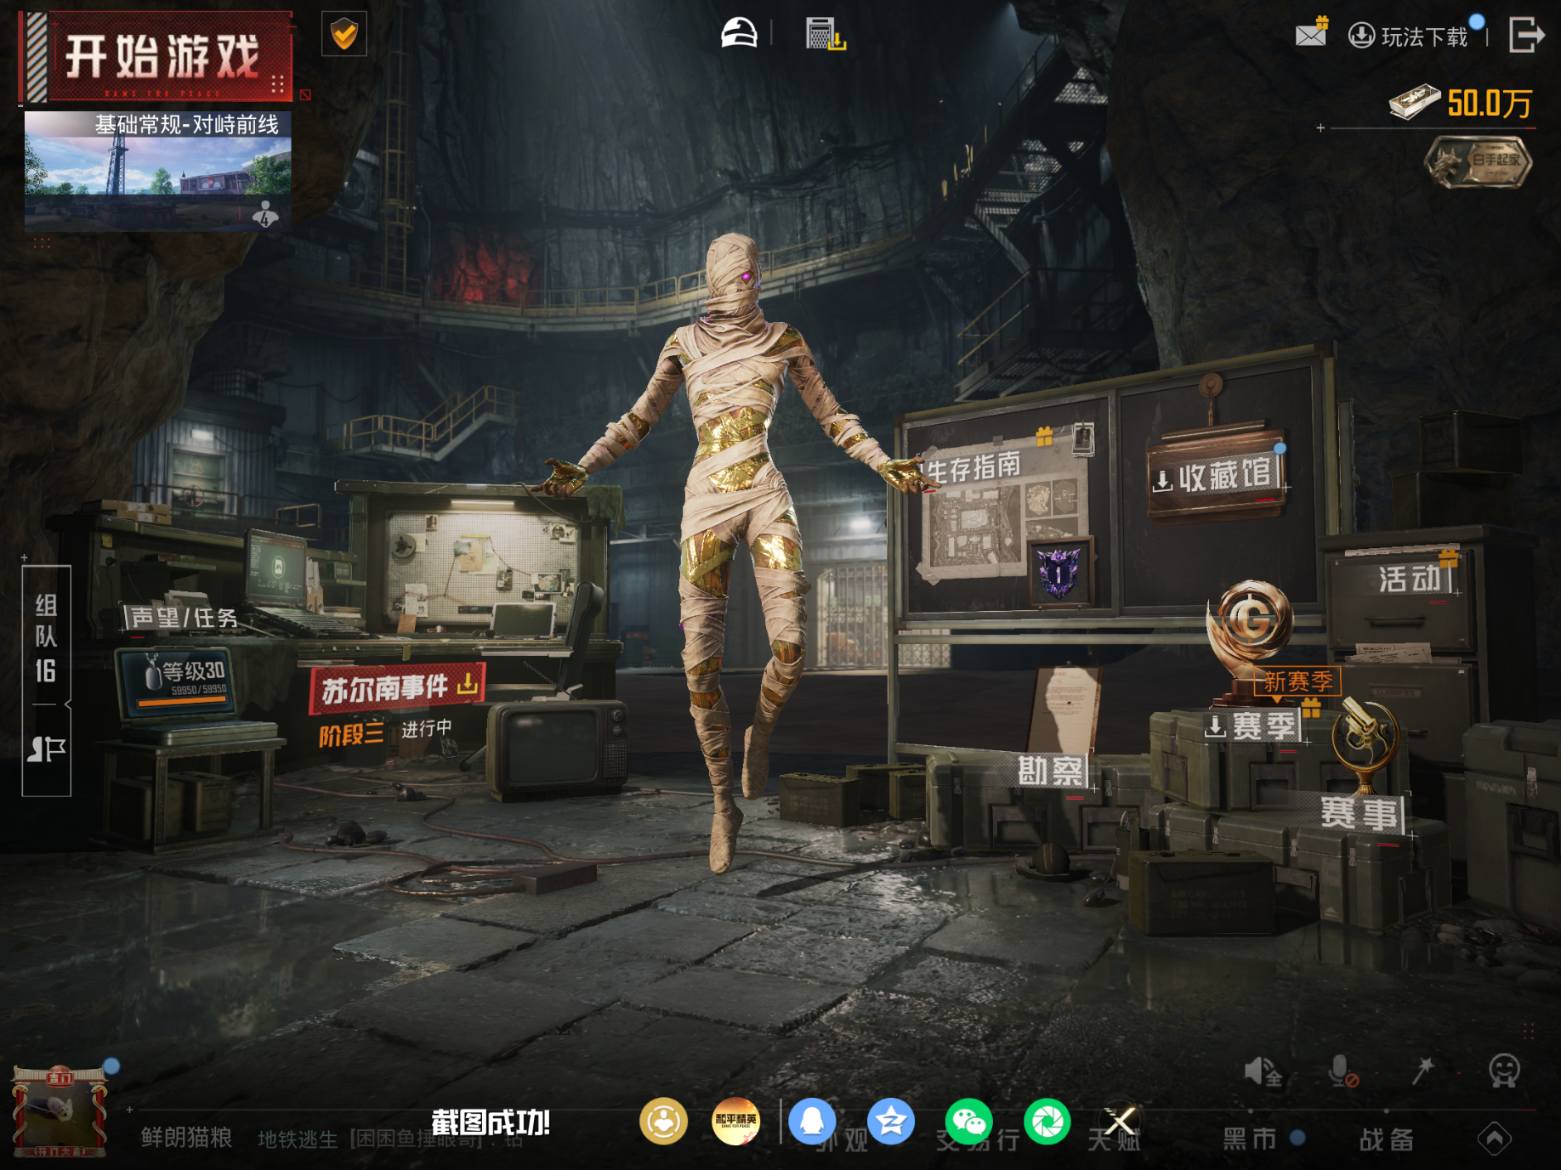Share screenshot to QQ penguin icon
This screenshot has height=1170, width=1561.
click(812, 1122)
